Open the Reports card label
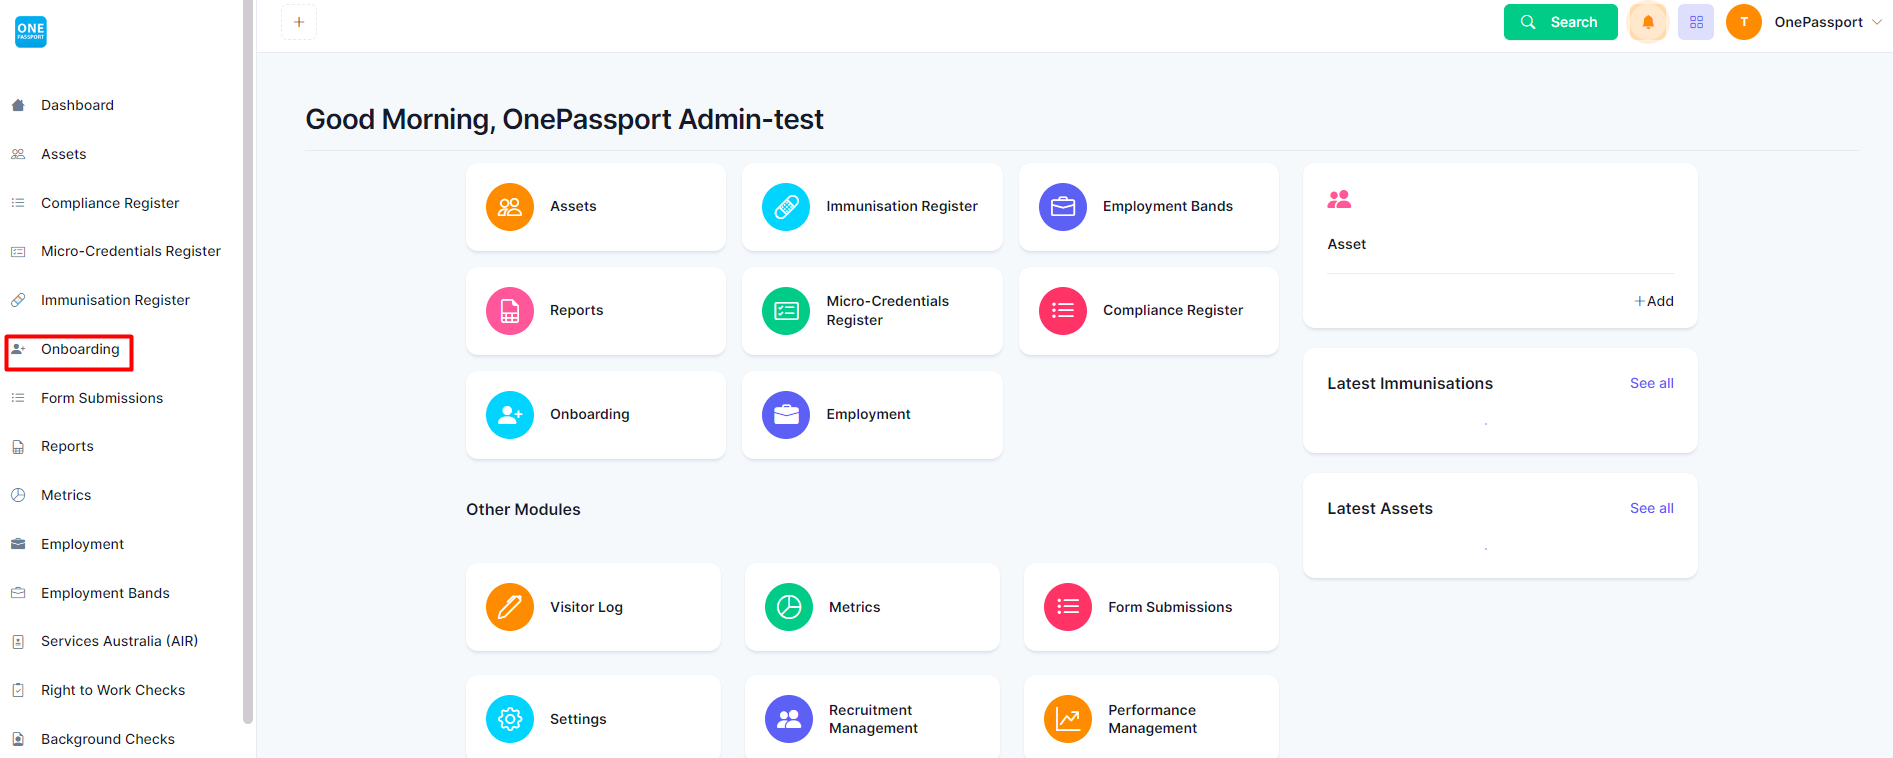Viewport: 1893px width, 758px height. [x=576, y=310]
